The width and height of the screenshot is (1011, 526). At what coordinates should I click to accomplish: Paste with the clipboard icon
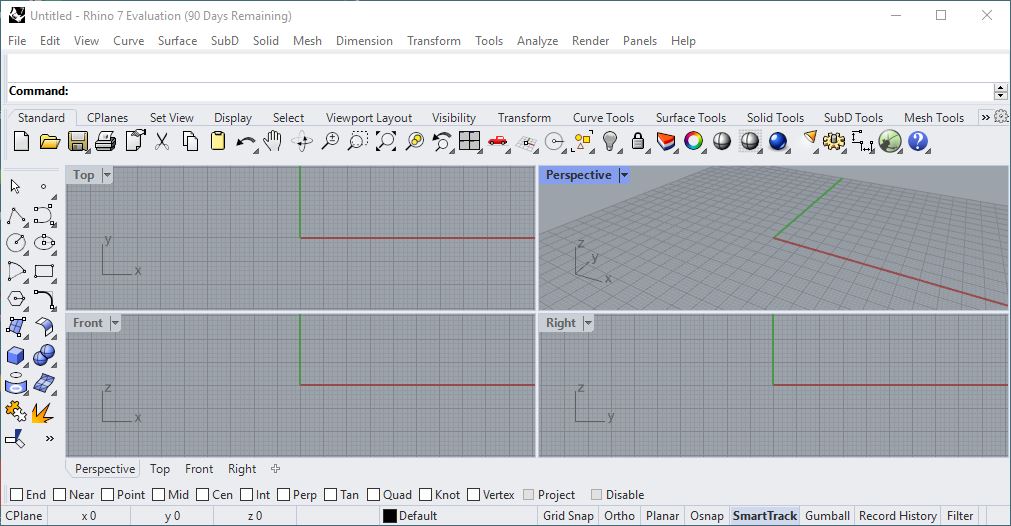point(218,141)
